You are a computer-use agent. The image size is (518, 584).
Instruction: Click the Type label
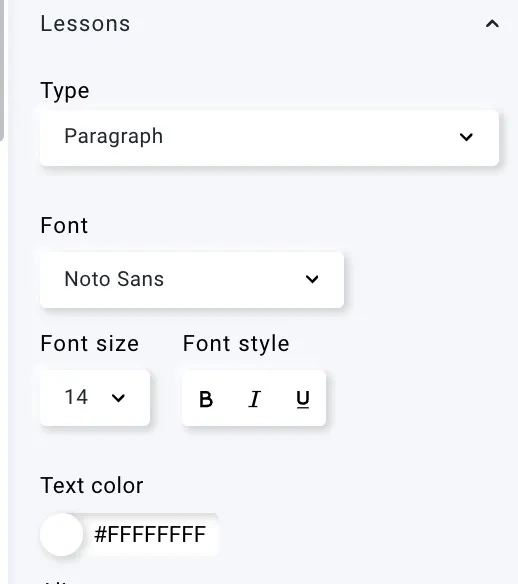[65, 91]
